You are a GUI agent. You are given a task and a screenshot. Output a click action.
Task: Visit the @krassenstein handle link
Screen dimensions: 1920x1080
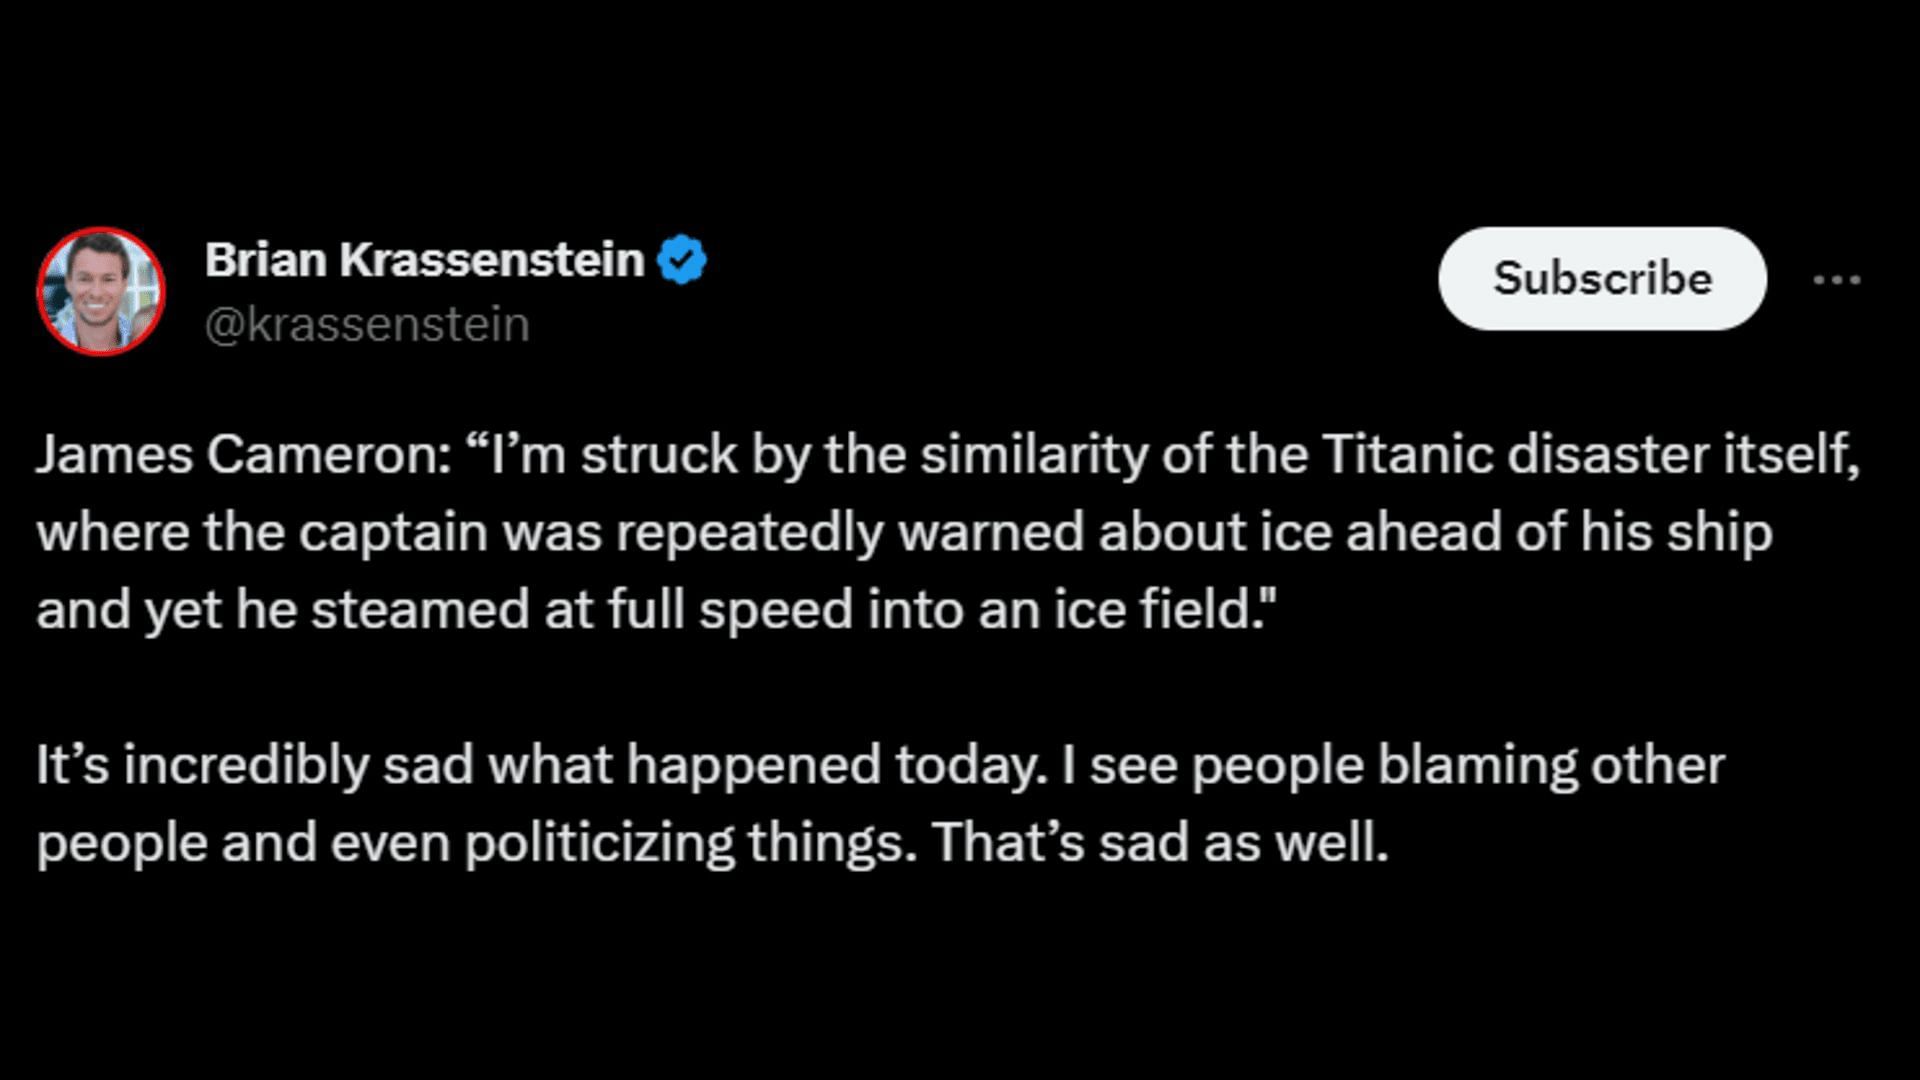point(367,325)
